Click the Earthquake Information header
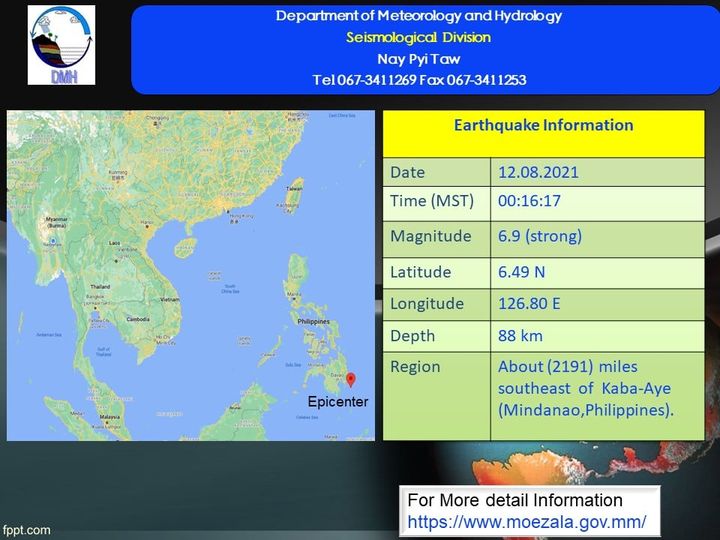 point(544,125)
